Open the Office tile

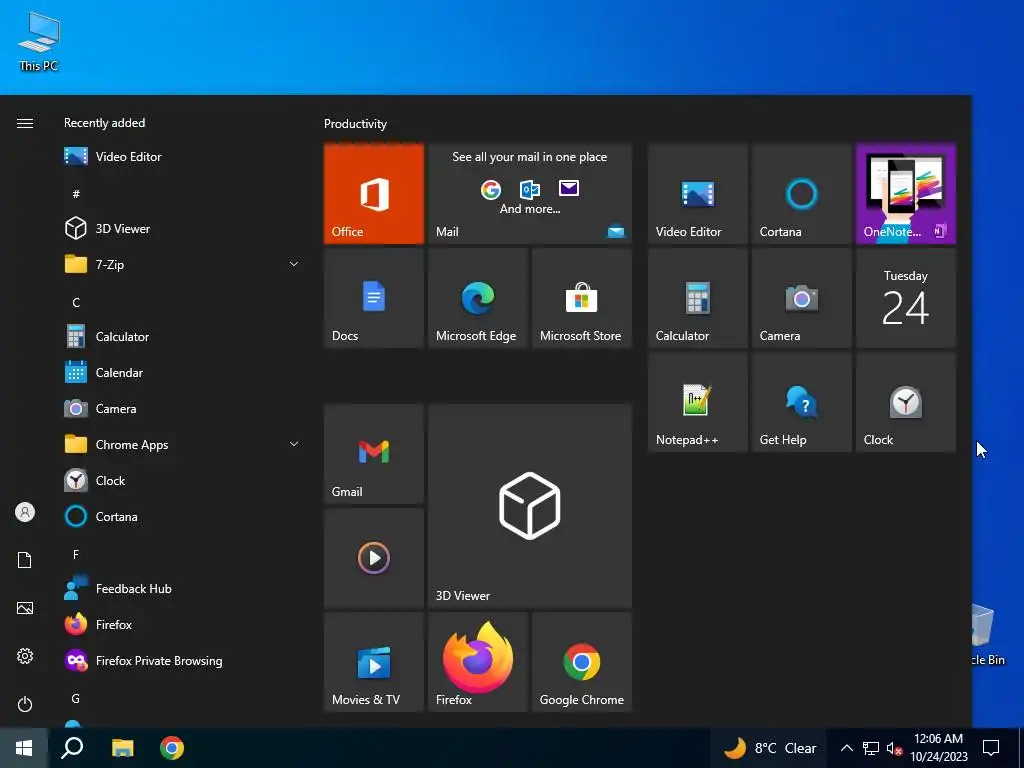click(374, 194)
